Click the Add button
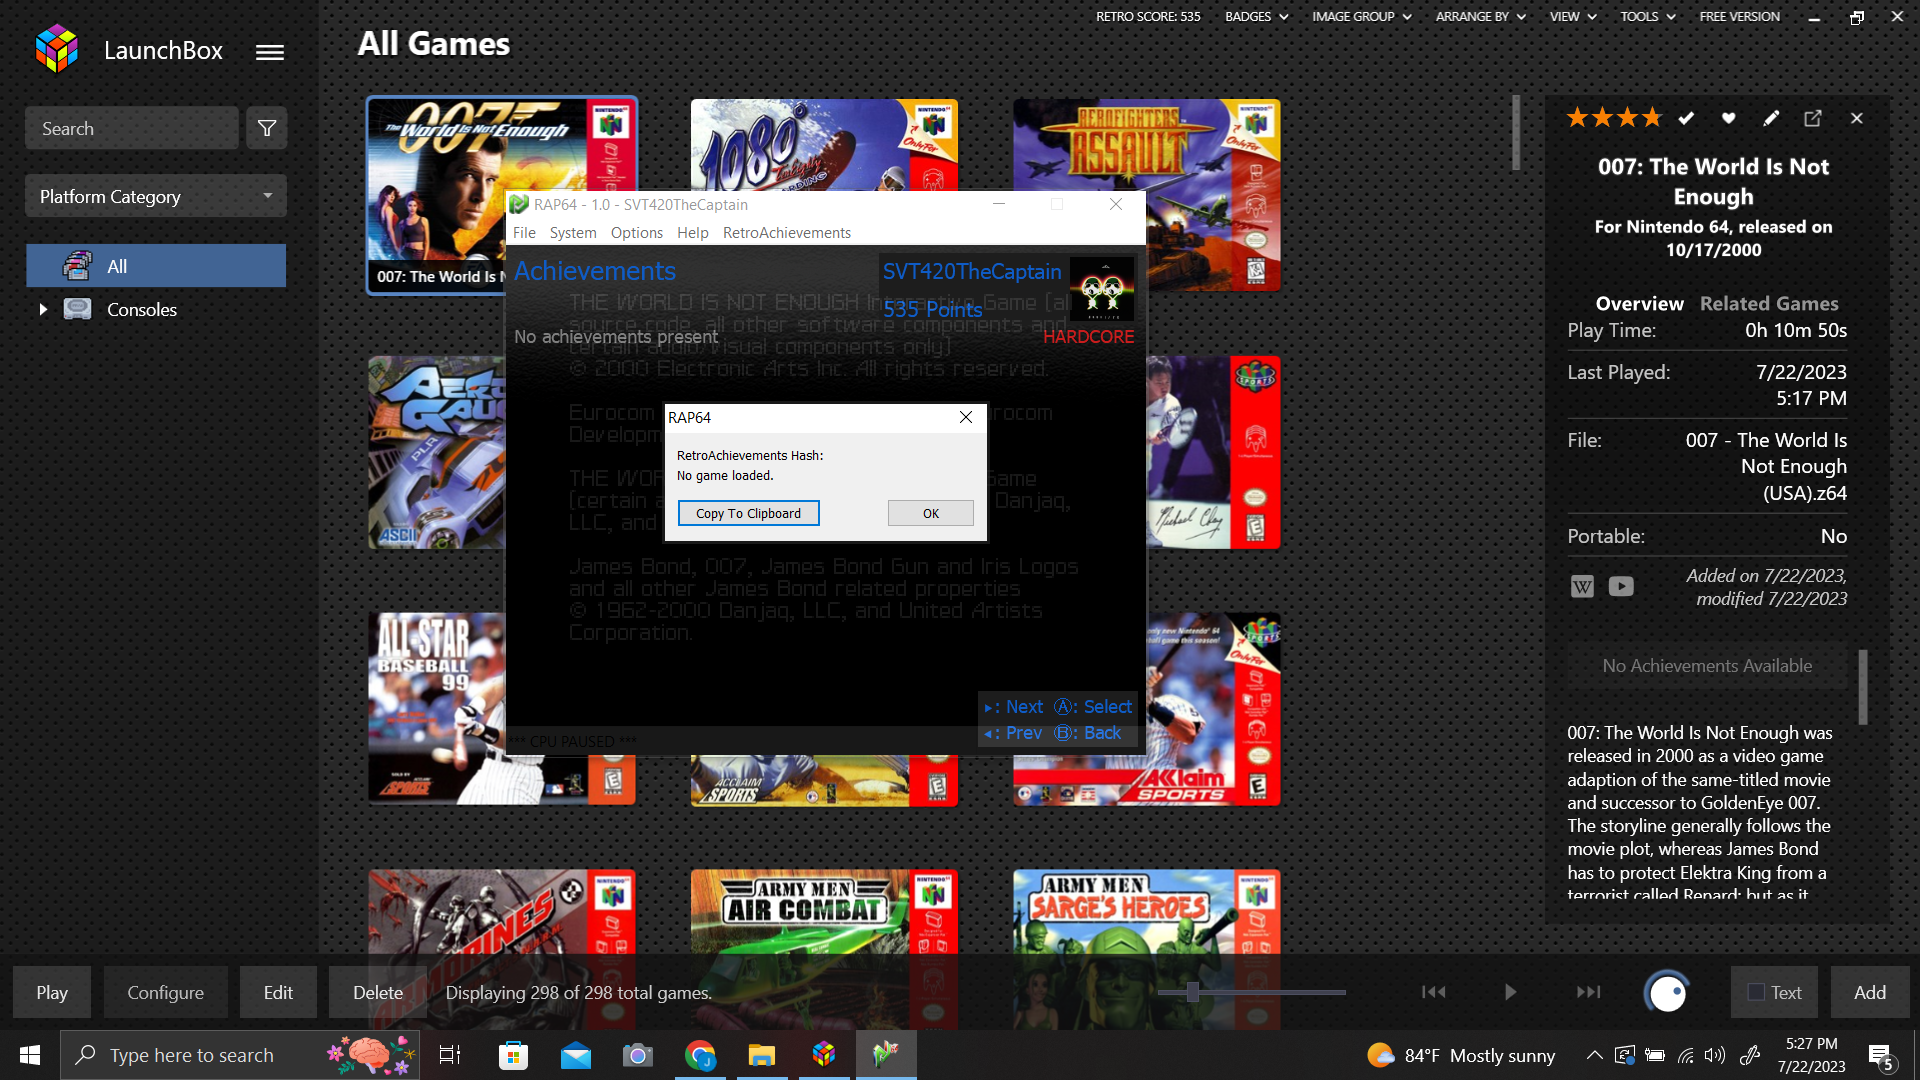1920x1080 pixels. [1870, 992]
